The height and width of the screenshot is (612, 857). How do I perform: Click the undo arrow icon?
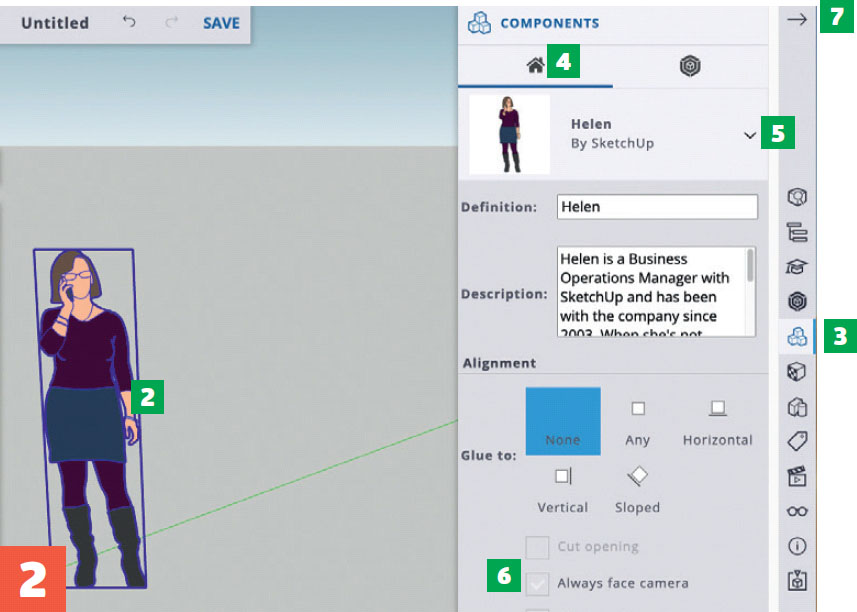point(129,22)
